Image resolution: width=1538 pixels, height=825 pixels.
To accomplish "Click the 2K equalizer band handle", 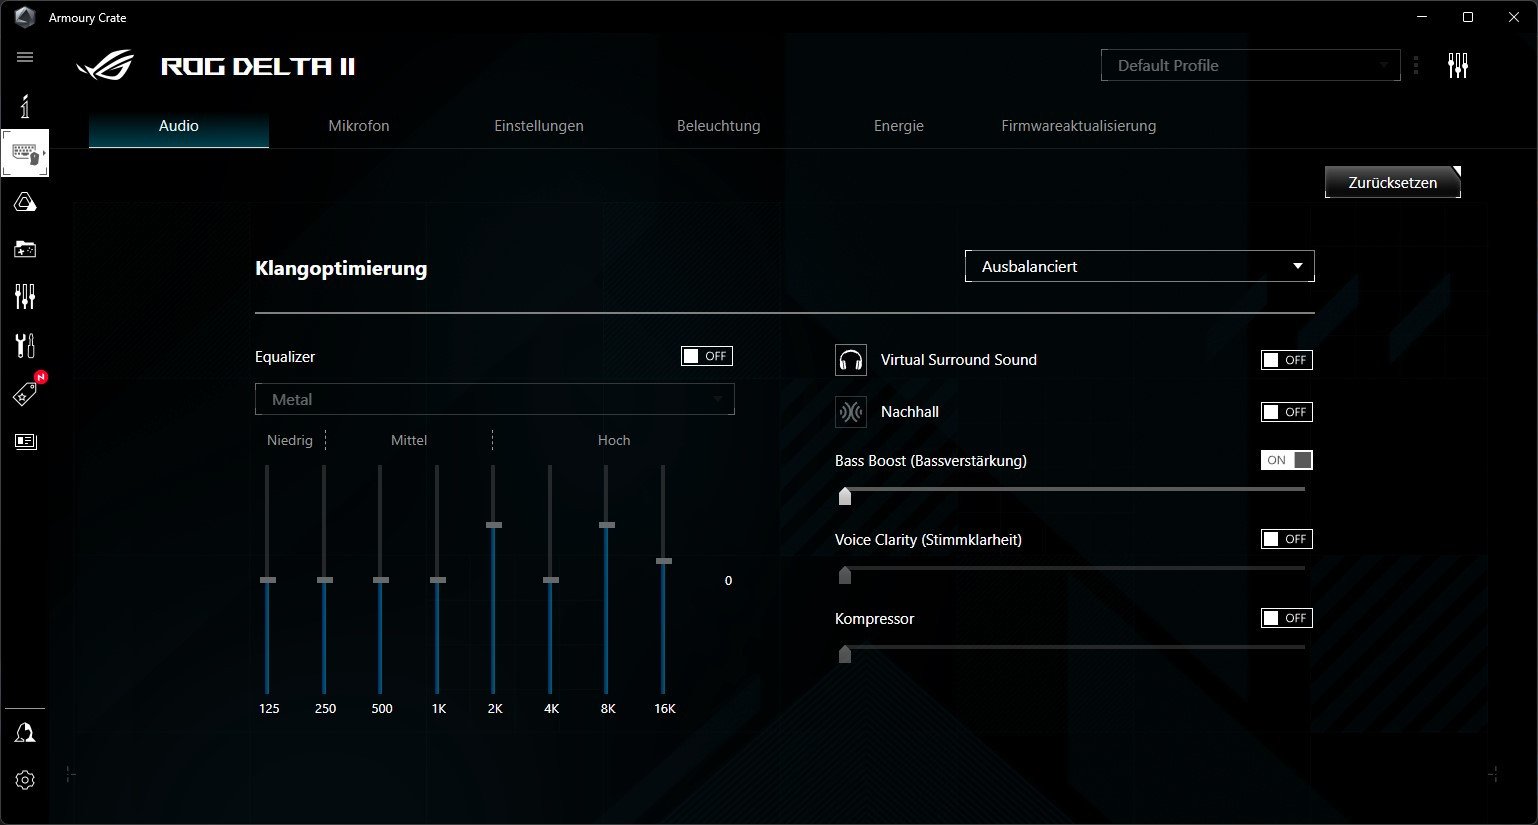I will click(x=493, y=524).
